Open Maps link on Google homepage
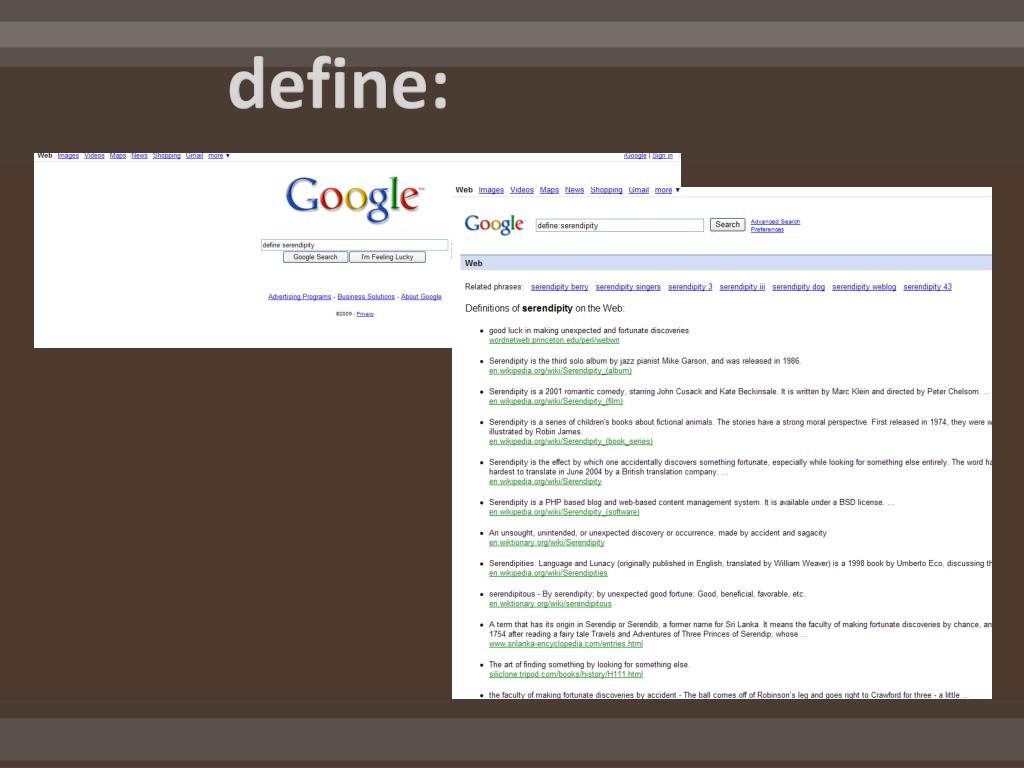This screenshot has height=768, width=1024. 118,156
